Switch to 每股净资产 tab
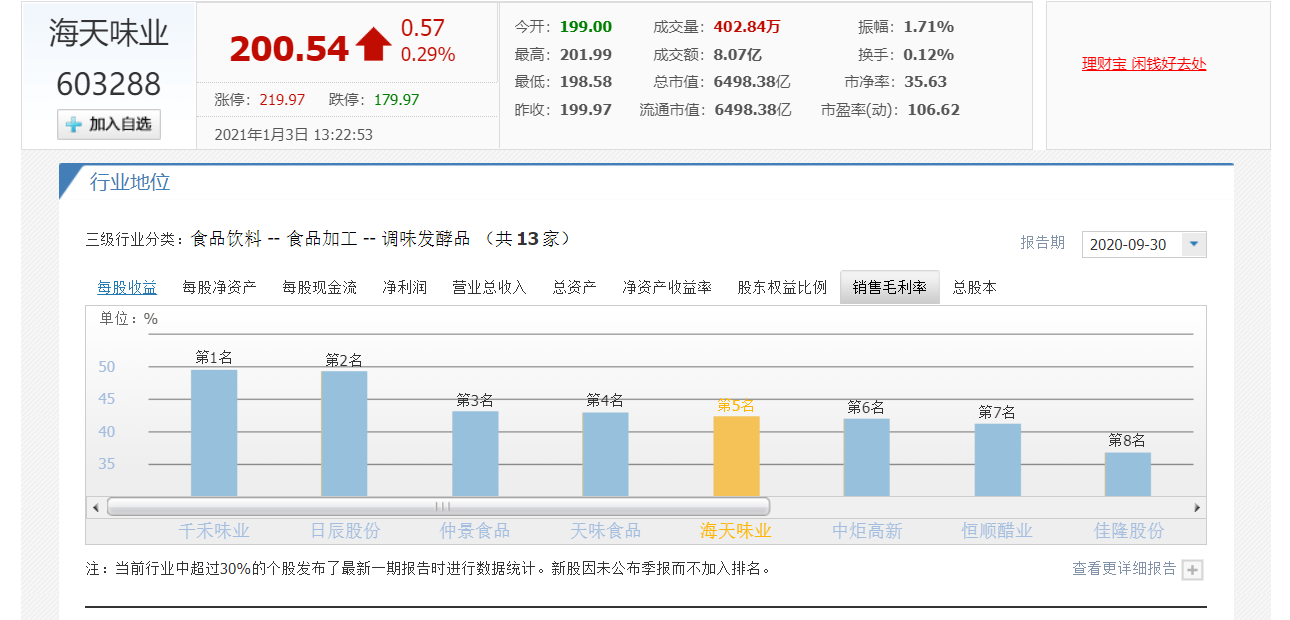Screen dimensions: 1290x620 click(x=219, y=287)
